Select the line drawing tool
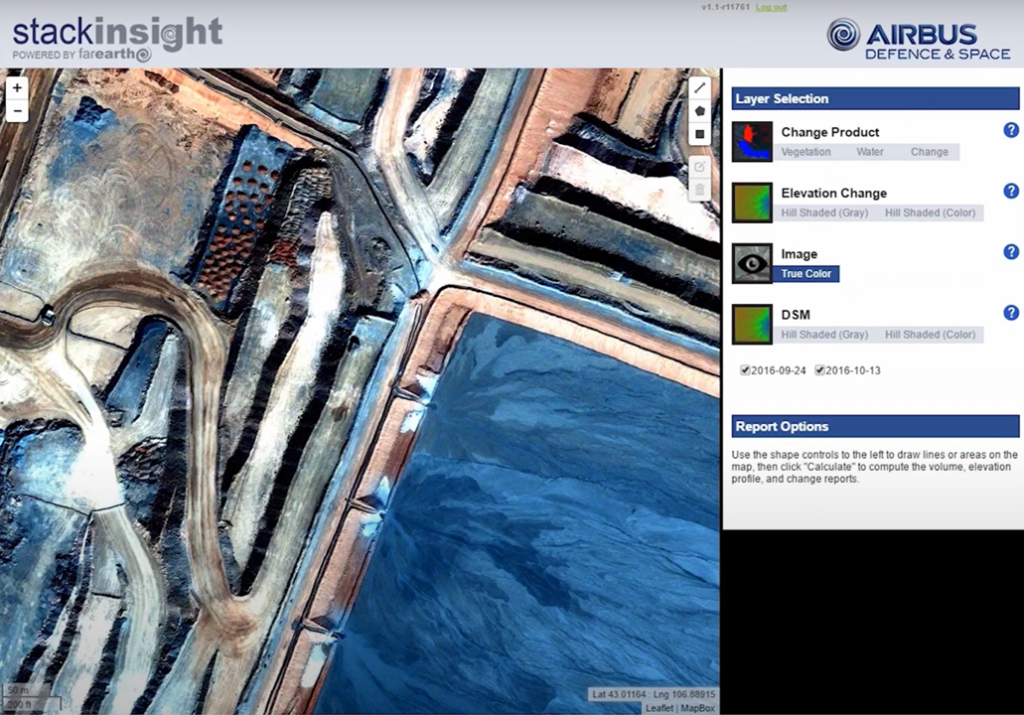This screenshot has width=1024, height=715. click(698, 87)
